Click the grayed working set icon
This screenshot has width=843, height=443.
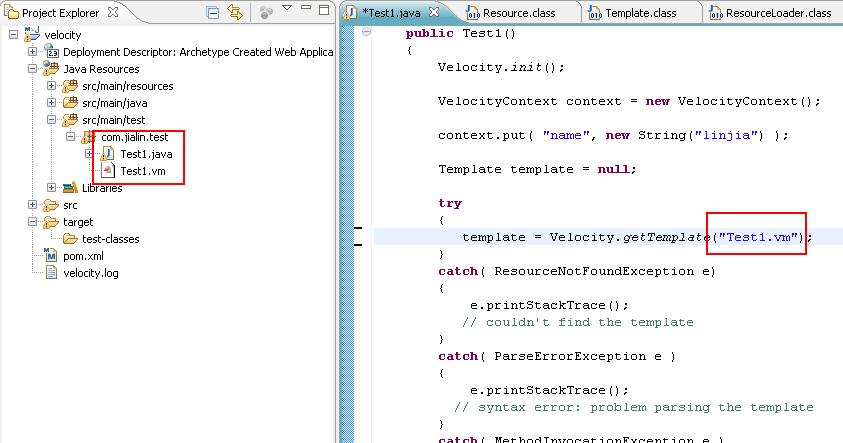click(x=266, y=12)
